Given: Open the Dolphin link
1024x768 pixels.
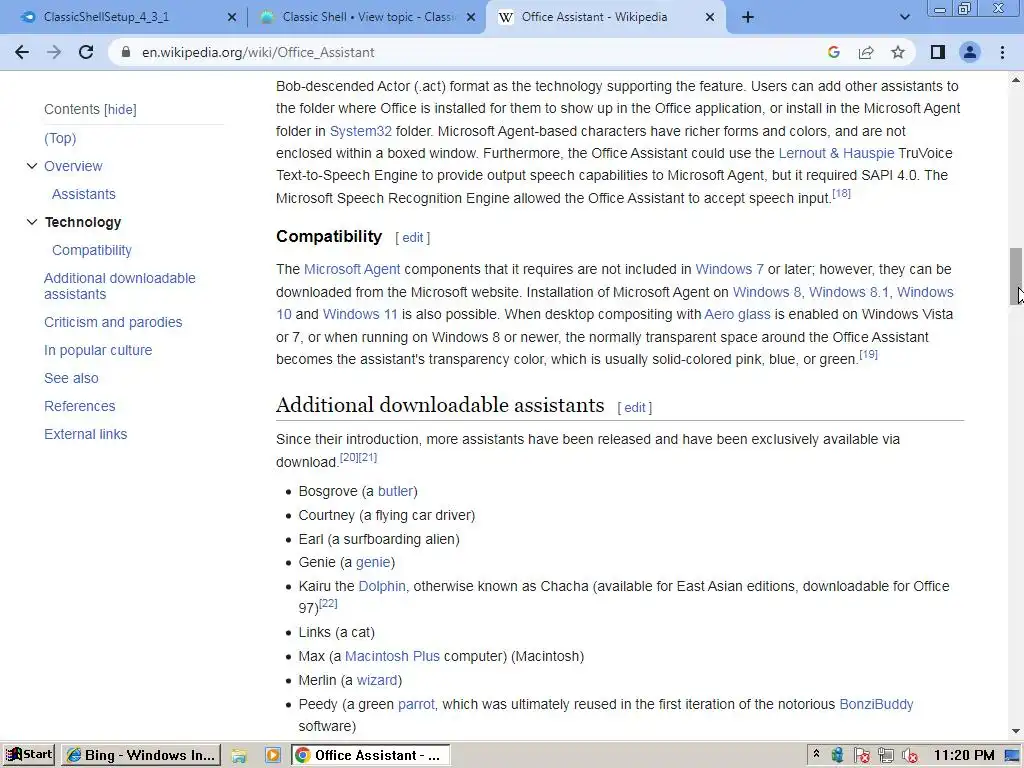Looking at the screenshot, I should click(382, 586).
